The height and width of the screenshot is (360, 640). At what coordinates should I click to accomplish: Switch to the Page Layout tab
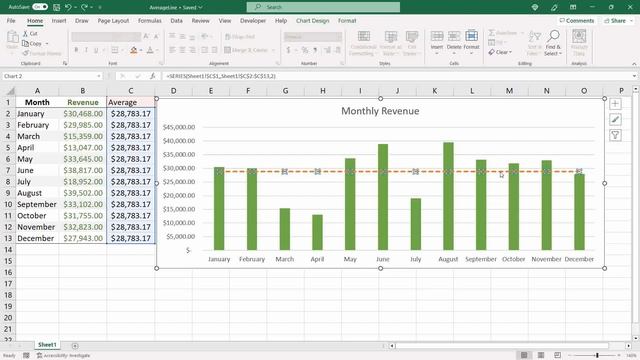coord(113,20)
